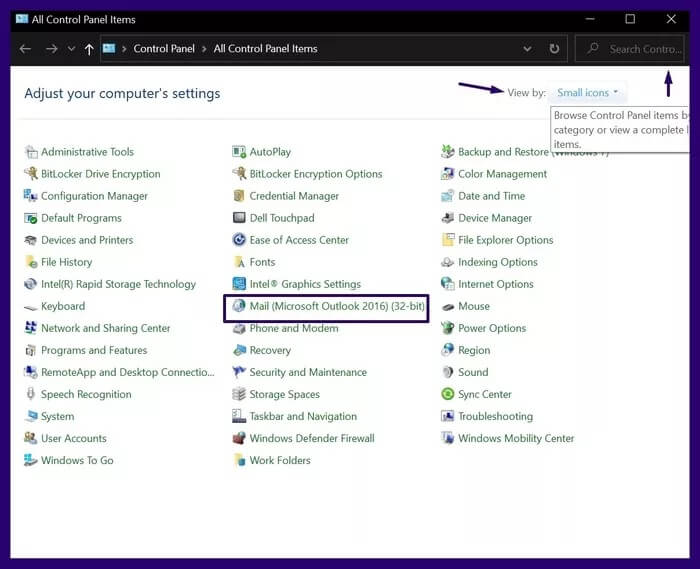Open Network and Sharing Center icon
The height and width of the screenshot is (569, 700).
31,328
